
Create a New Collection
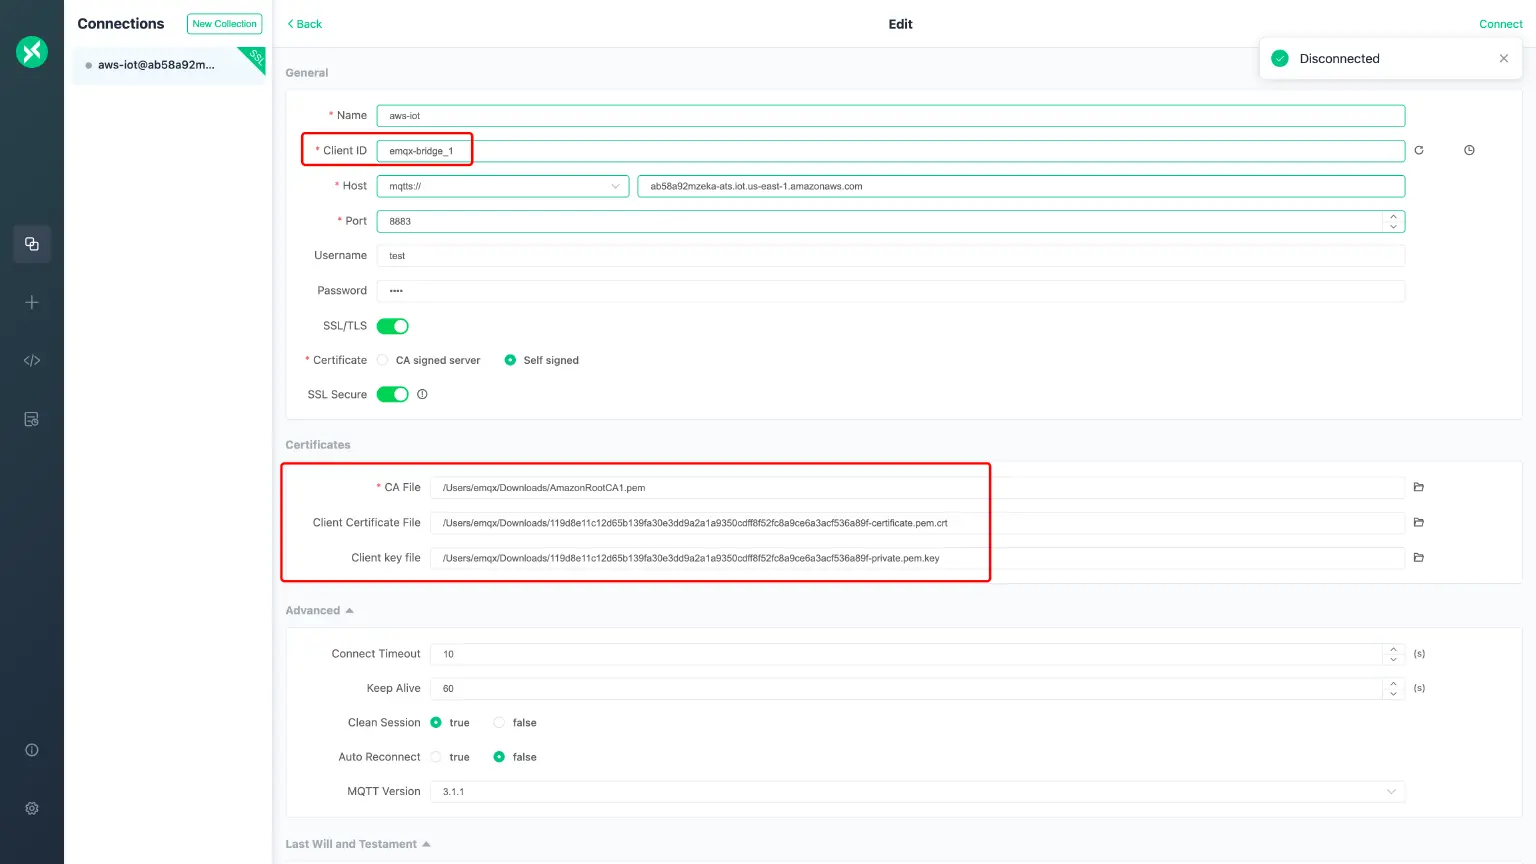[224, 23]
